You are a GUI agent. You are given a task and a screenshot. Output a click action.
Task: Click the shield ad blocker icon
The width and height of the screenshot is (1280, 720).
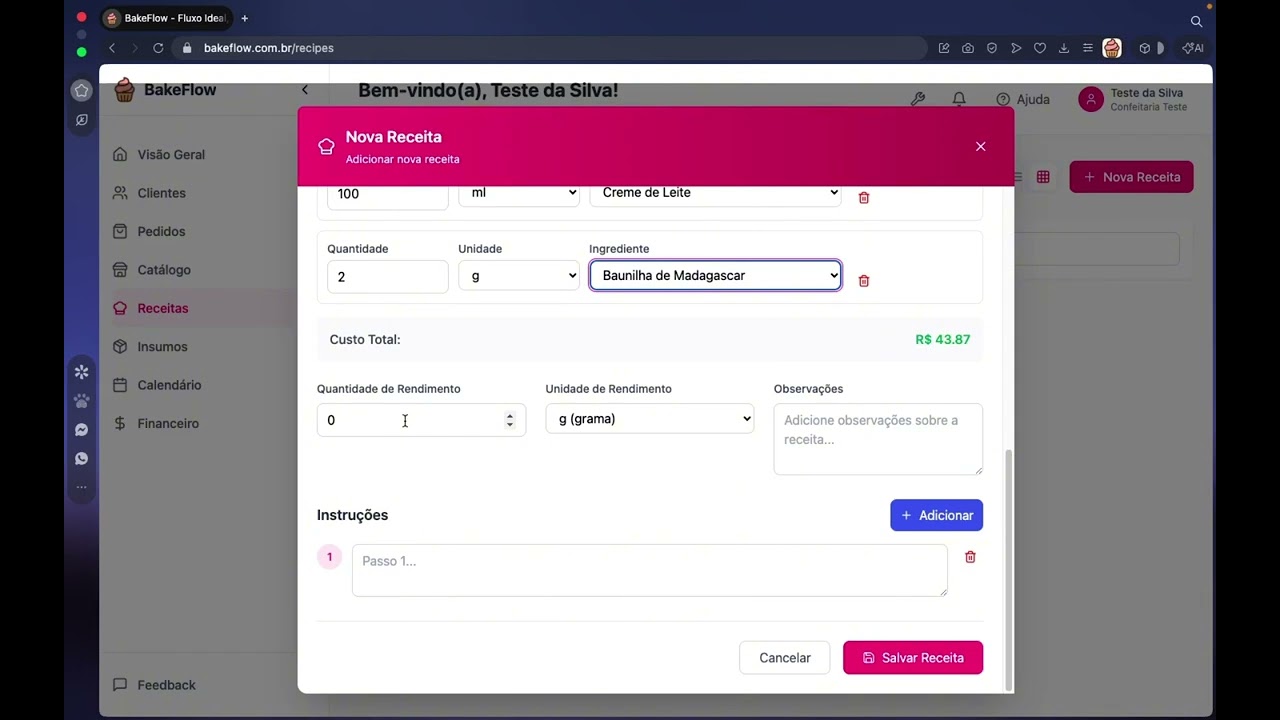coord(992,48)
